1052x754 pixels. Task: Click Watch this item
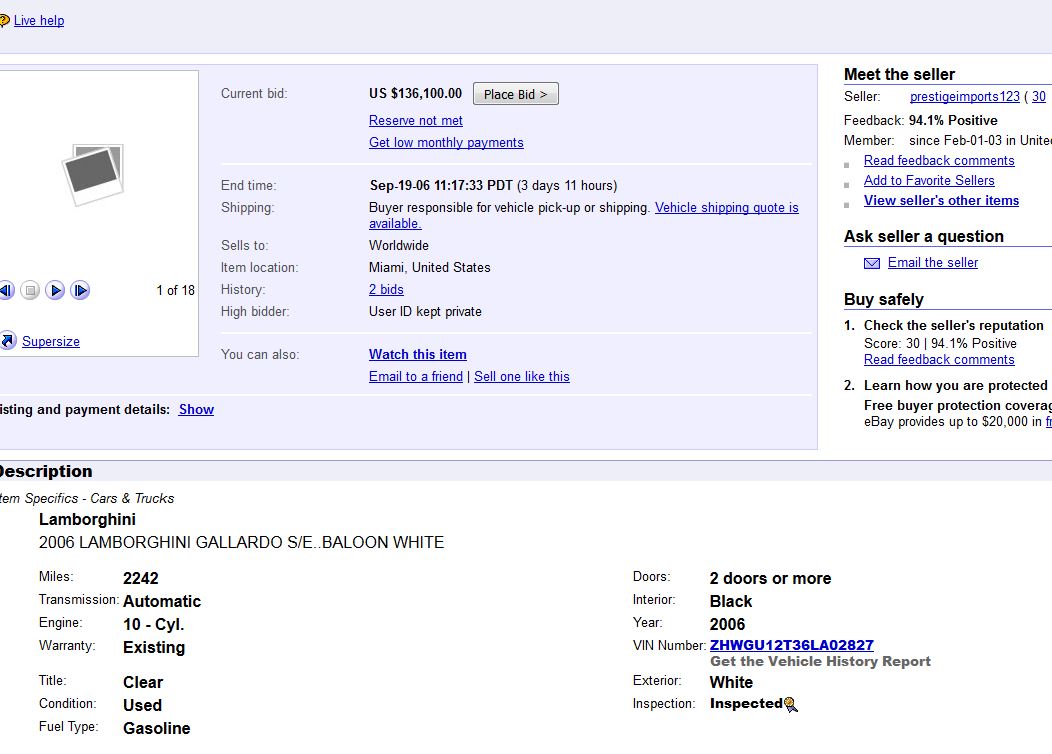[417, 354]
